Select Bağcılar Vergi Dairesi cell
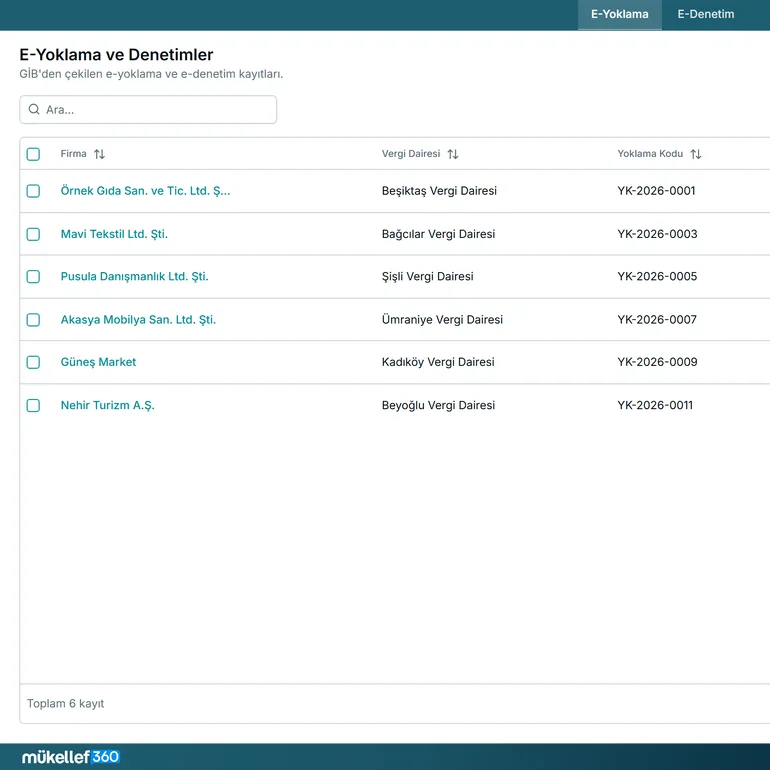The height and width of the screenshot is (770, 770). pos(438,234)
